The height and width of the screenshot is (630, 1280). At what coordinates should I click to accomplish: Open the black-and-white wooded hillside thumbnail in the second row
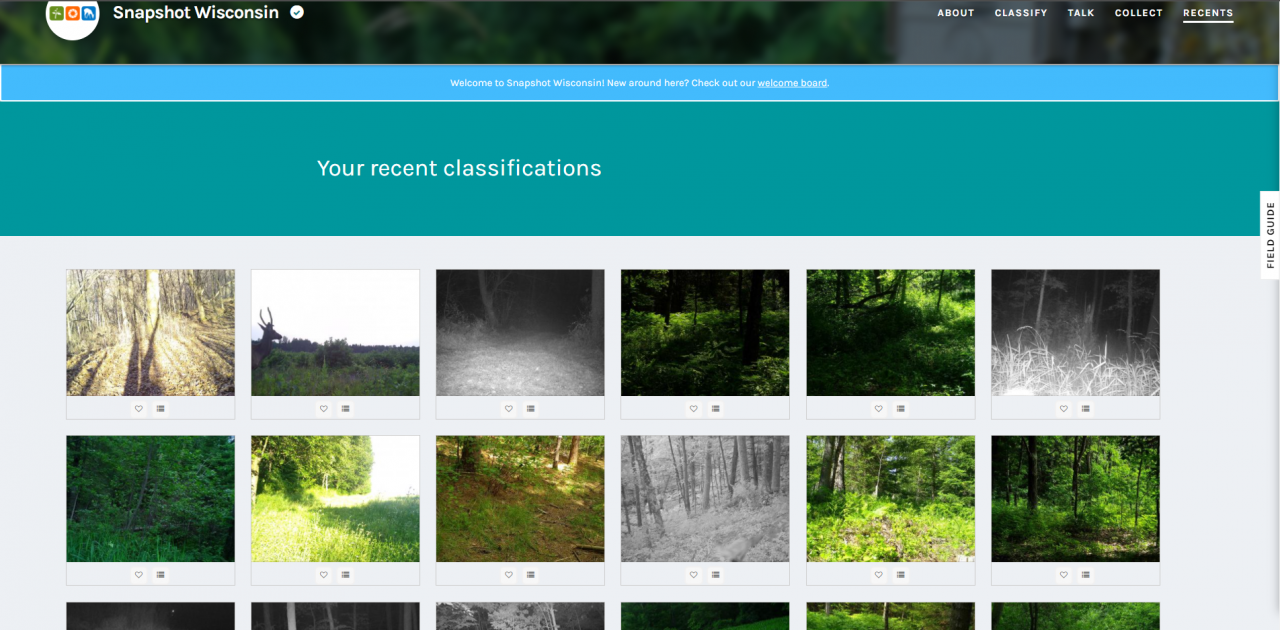(x=706, y=499)
